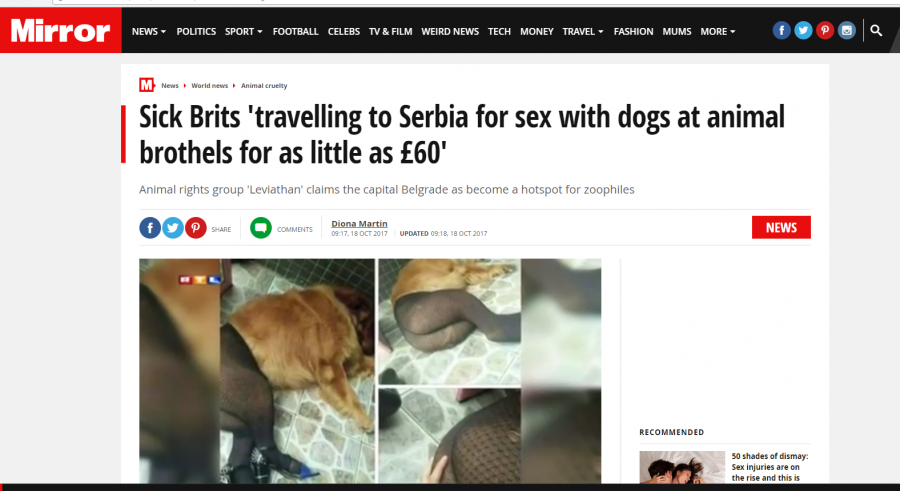This screenshot has height=491, width=900.
Task: Follow the World news breadcrumb link
Action: click(x=210, y=86)
